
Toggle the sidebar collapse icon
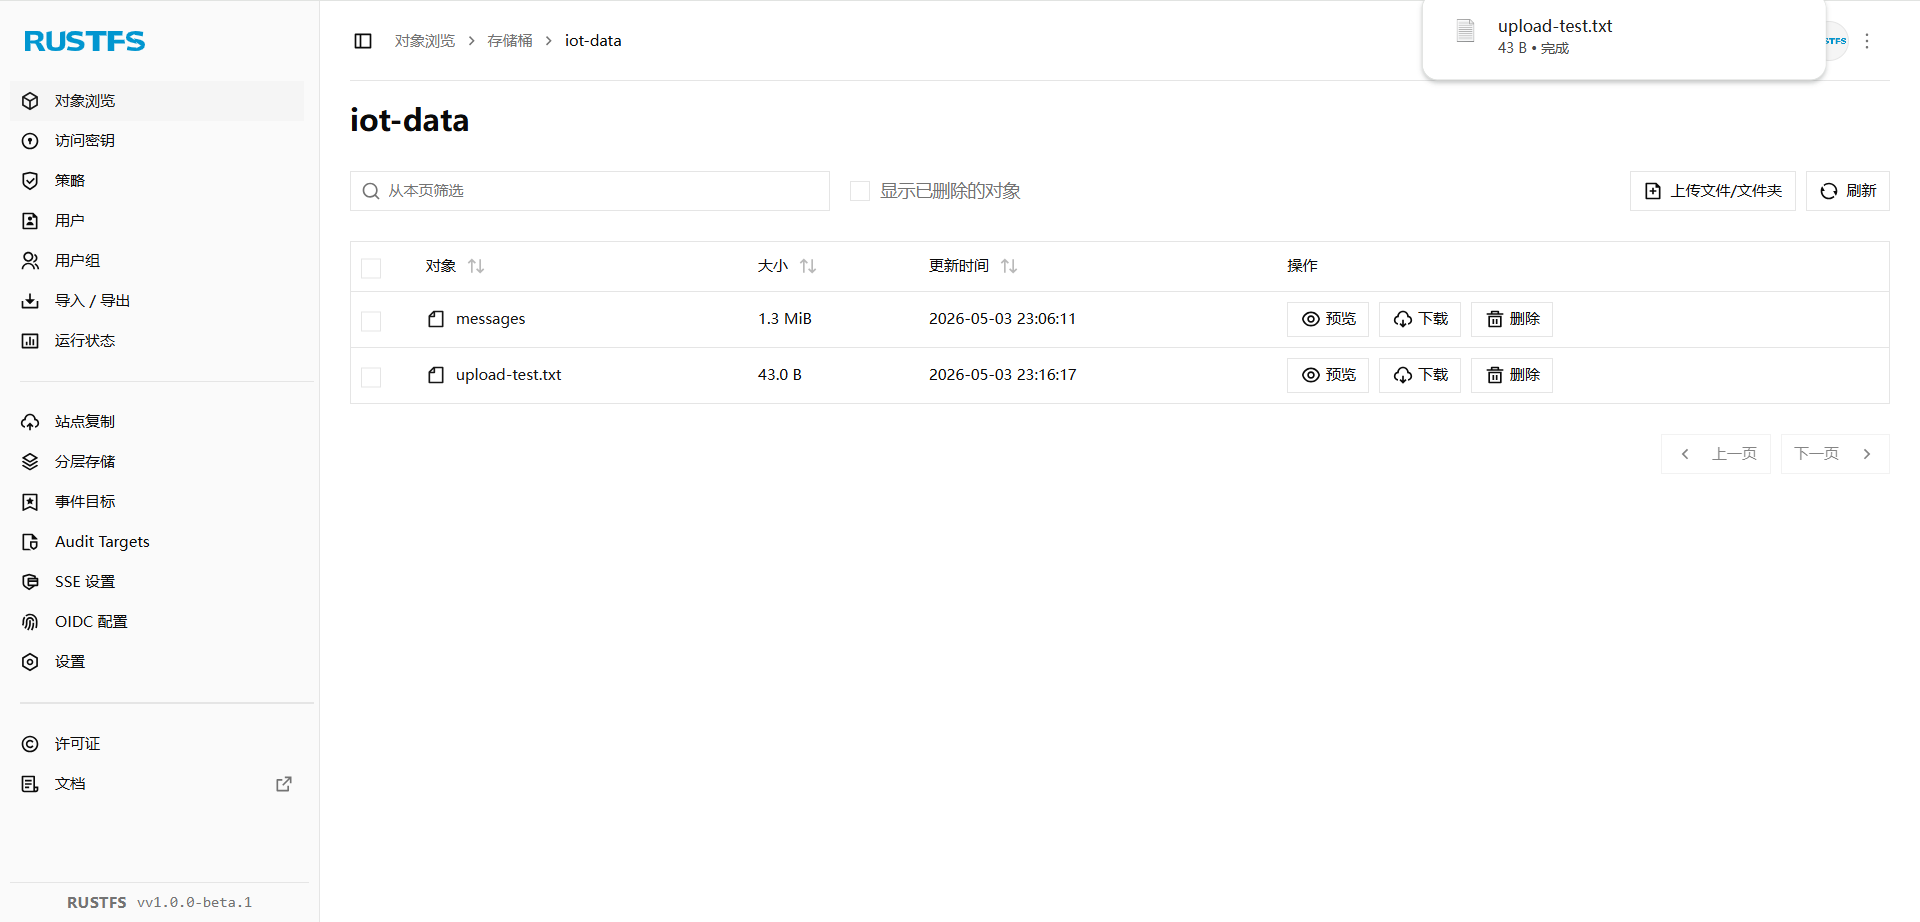[363, 41]
